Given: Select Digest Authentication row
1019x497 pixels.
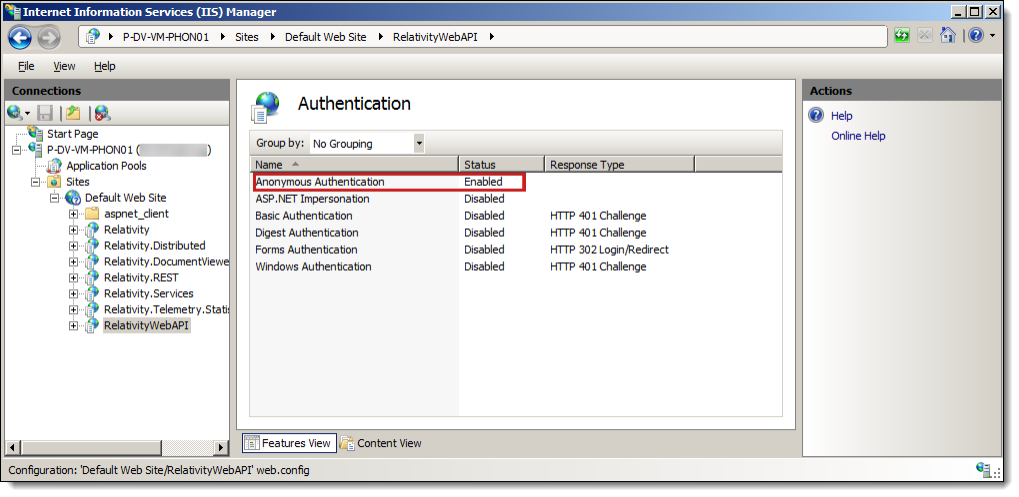Looking at the screenshot, I should (x=516, y=233).
